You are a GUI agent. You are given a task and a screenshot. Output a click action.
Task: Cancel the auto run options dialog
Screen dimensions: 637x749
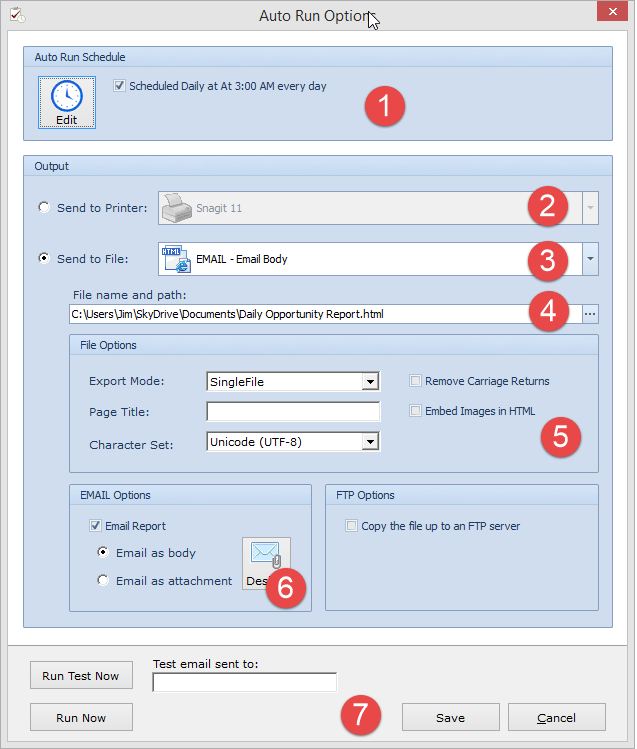tap(556, 717)
